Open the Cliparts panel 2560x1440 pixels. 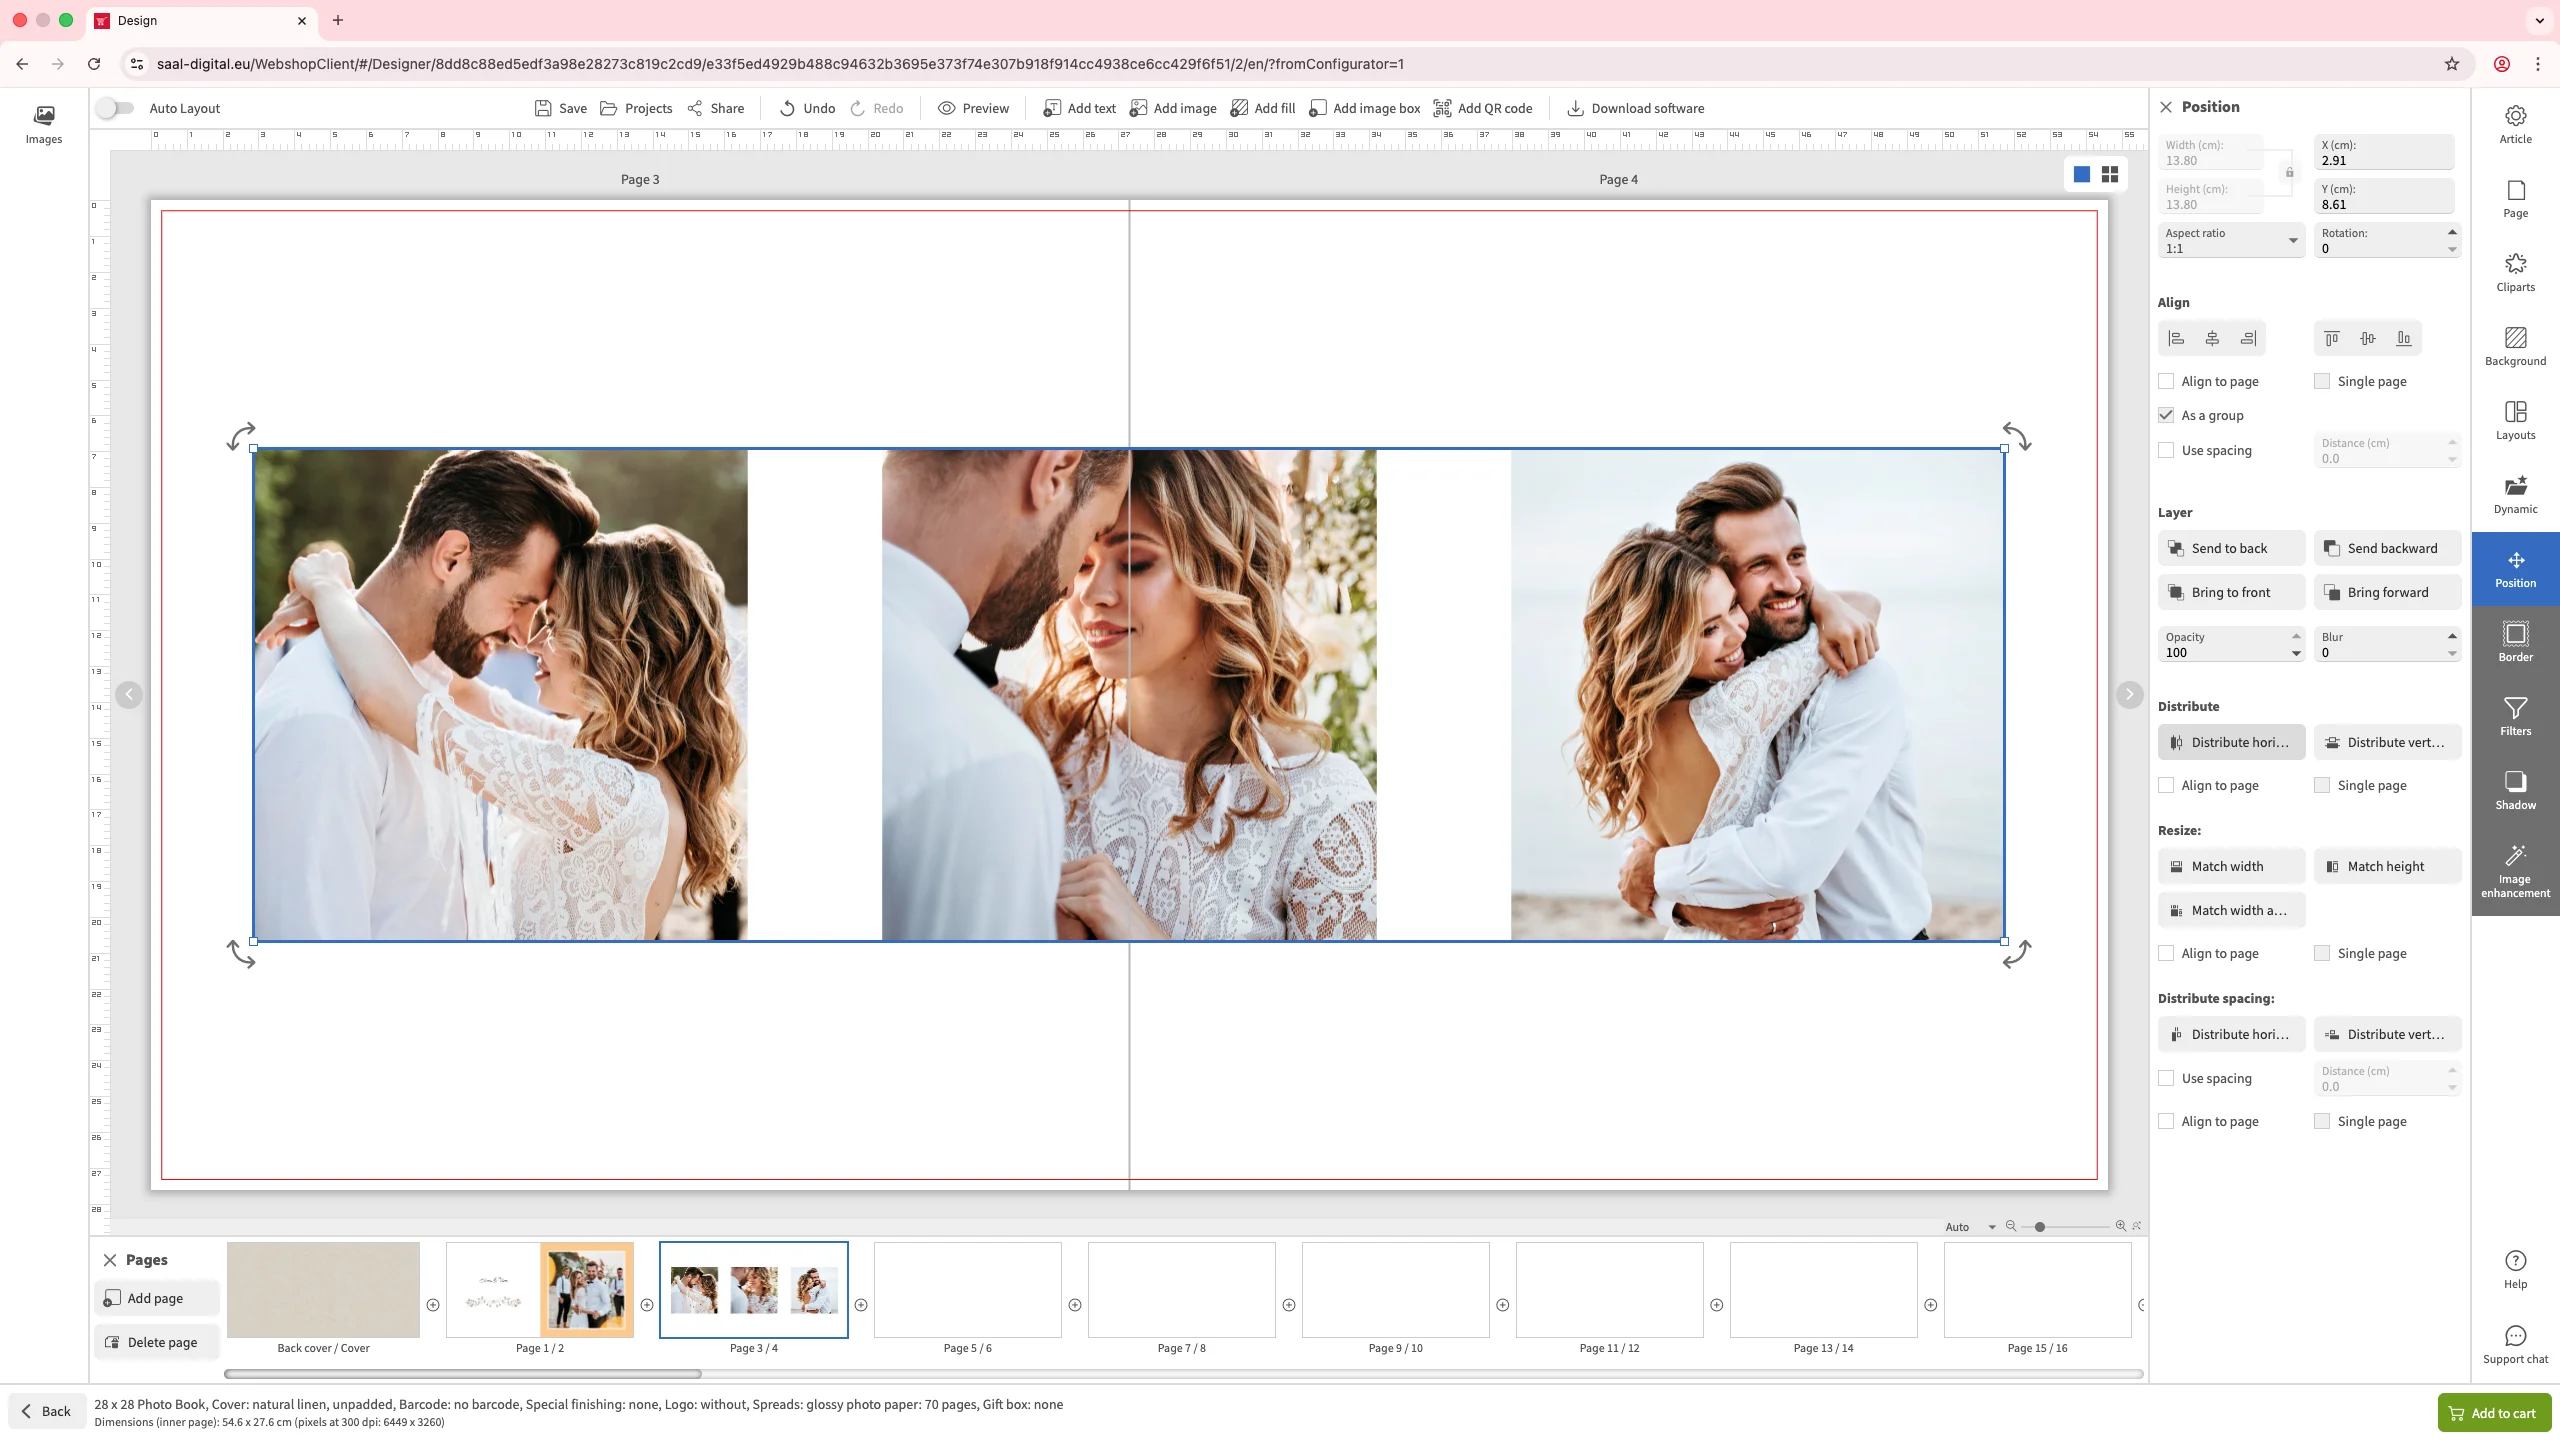pos(2515,272)
